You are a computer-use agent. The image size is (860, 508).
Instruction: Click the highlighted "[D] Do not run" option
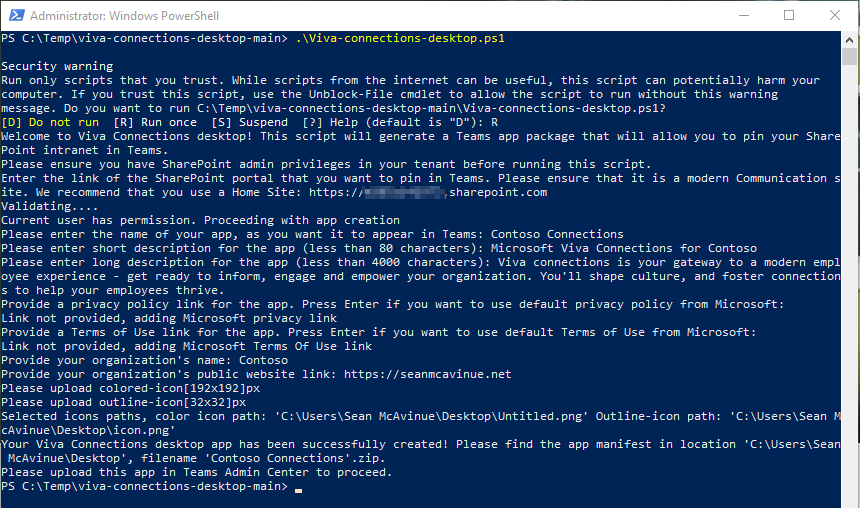tap(50, 122)
